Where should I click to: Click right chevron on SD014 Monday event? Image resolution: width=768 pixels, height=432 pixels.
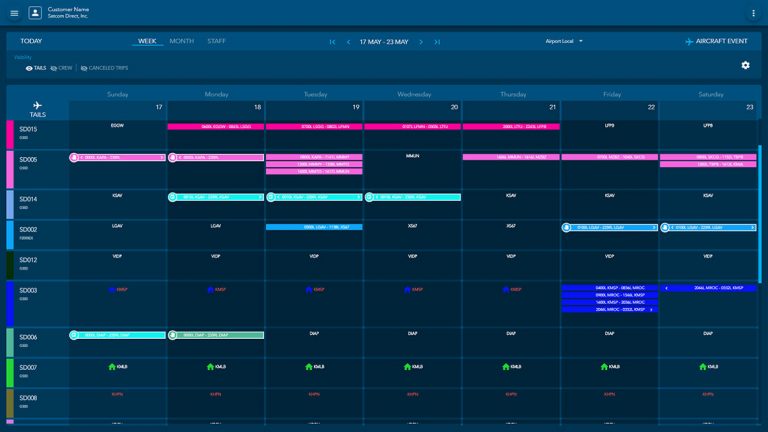point(260,197)
